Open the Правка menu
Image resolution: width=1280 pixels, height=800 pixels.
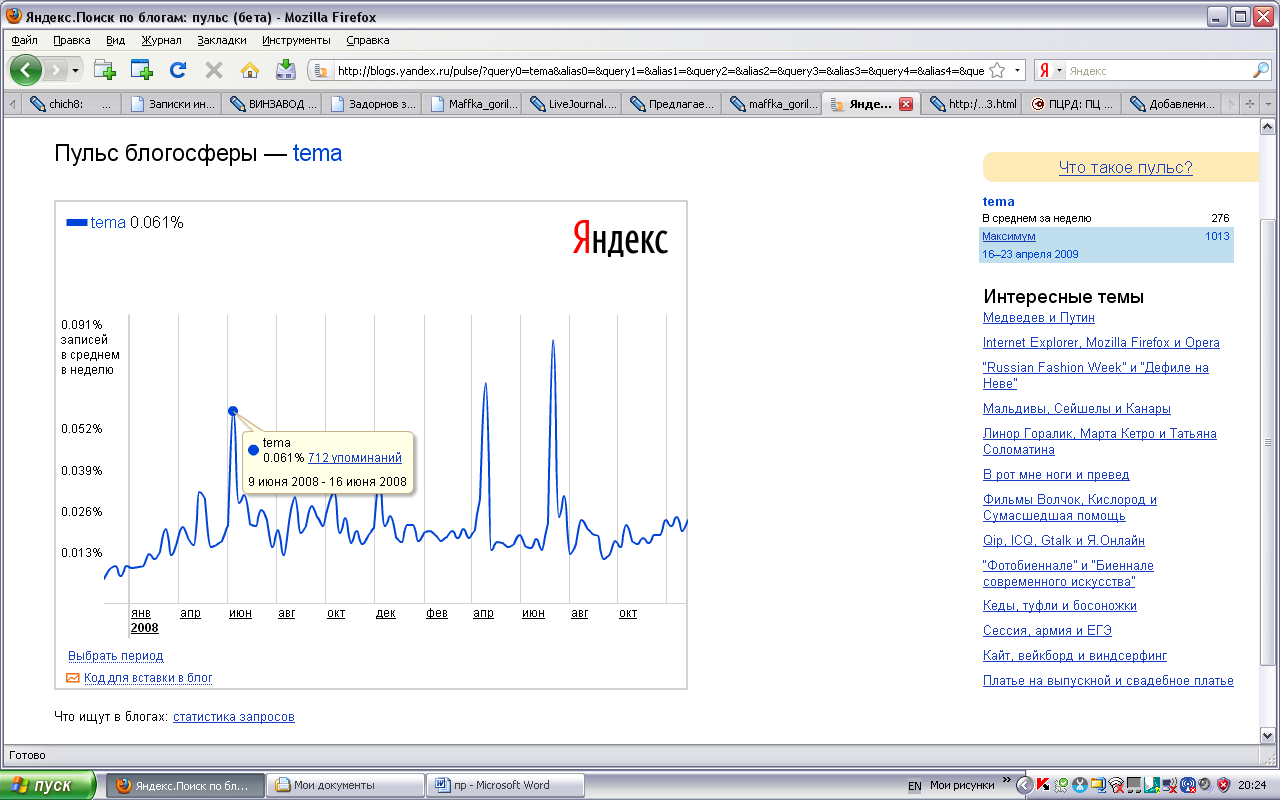click(x=72, y=40)
